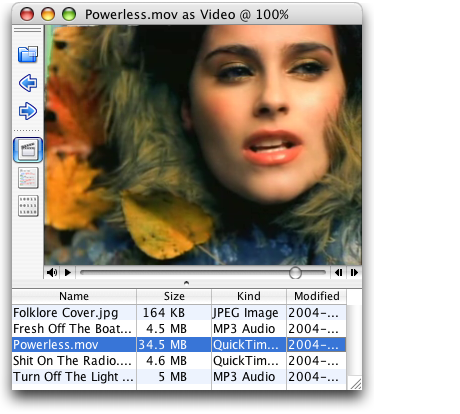Mute audio with the speaker icon
The image size is (460, 414).
[52, 273]
